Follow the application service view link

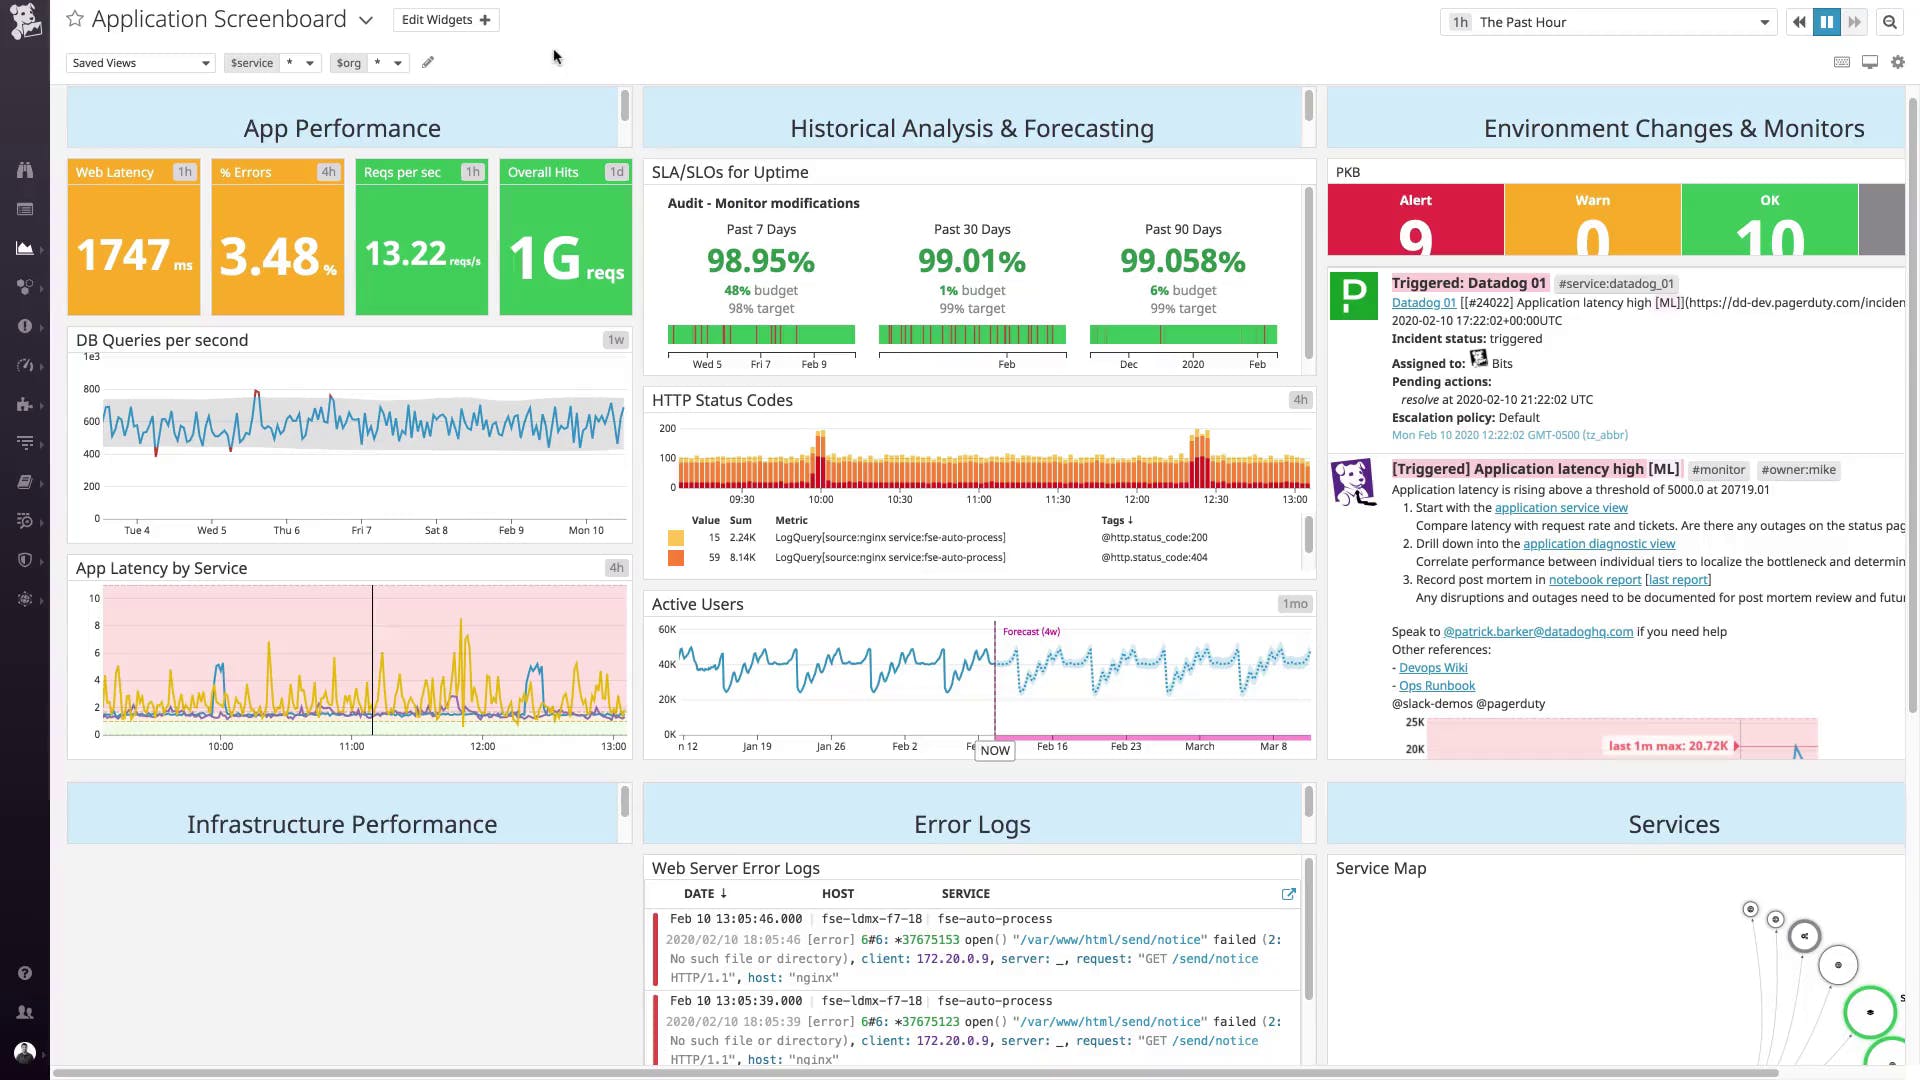(1561, 508)
